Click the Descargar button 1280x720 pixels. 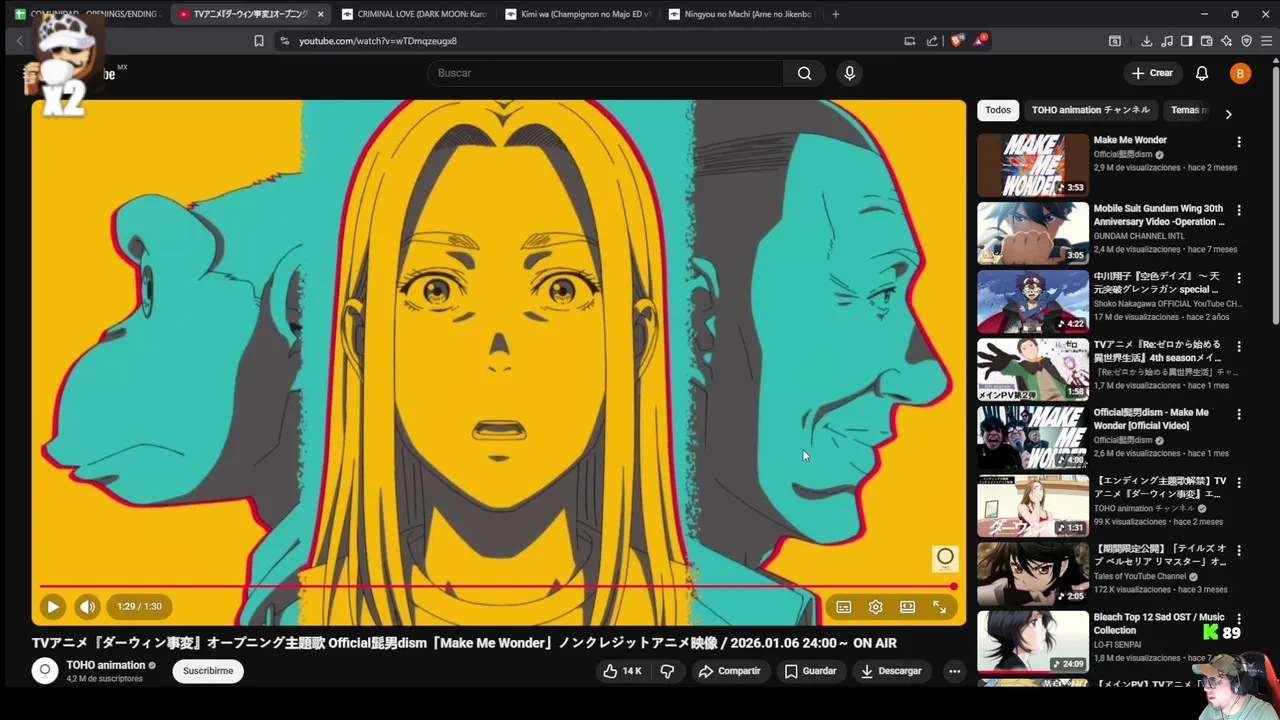coord(891,671)
